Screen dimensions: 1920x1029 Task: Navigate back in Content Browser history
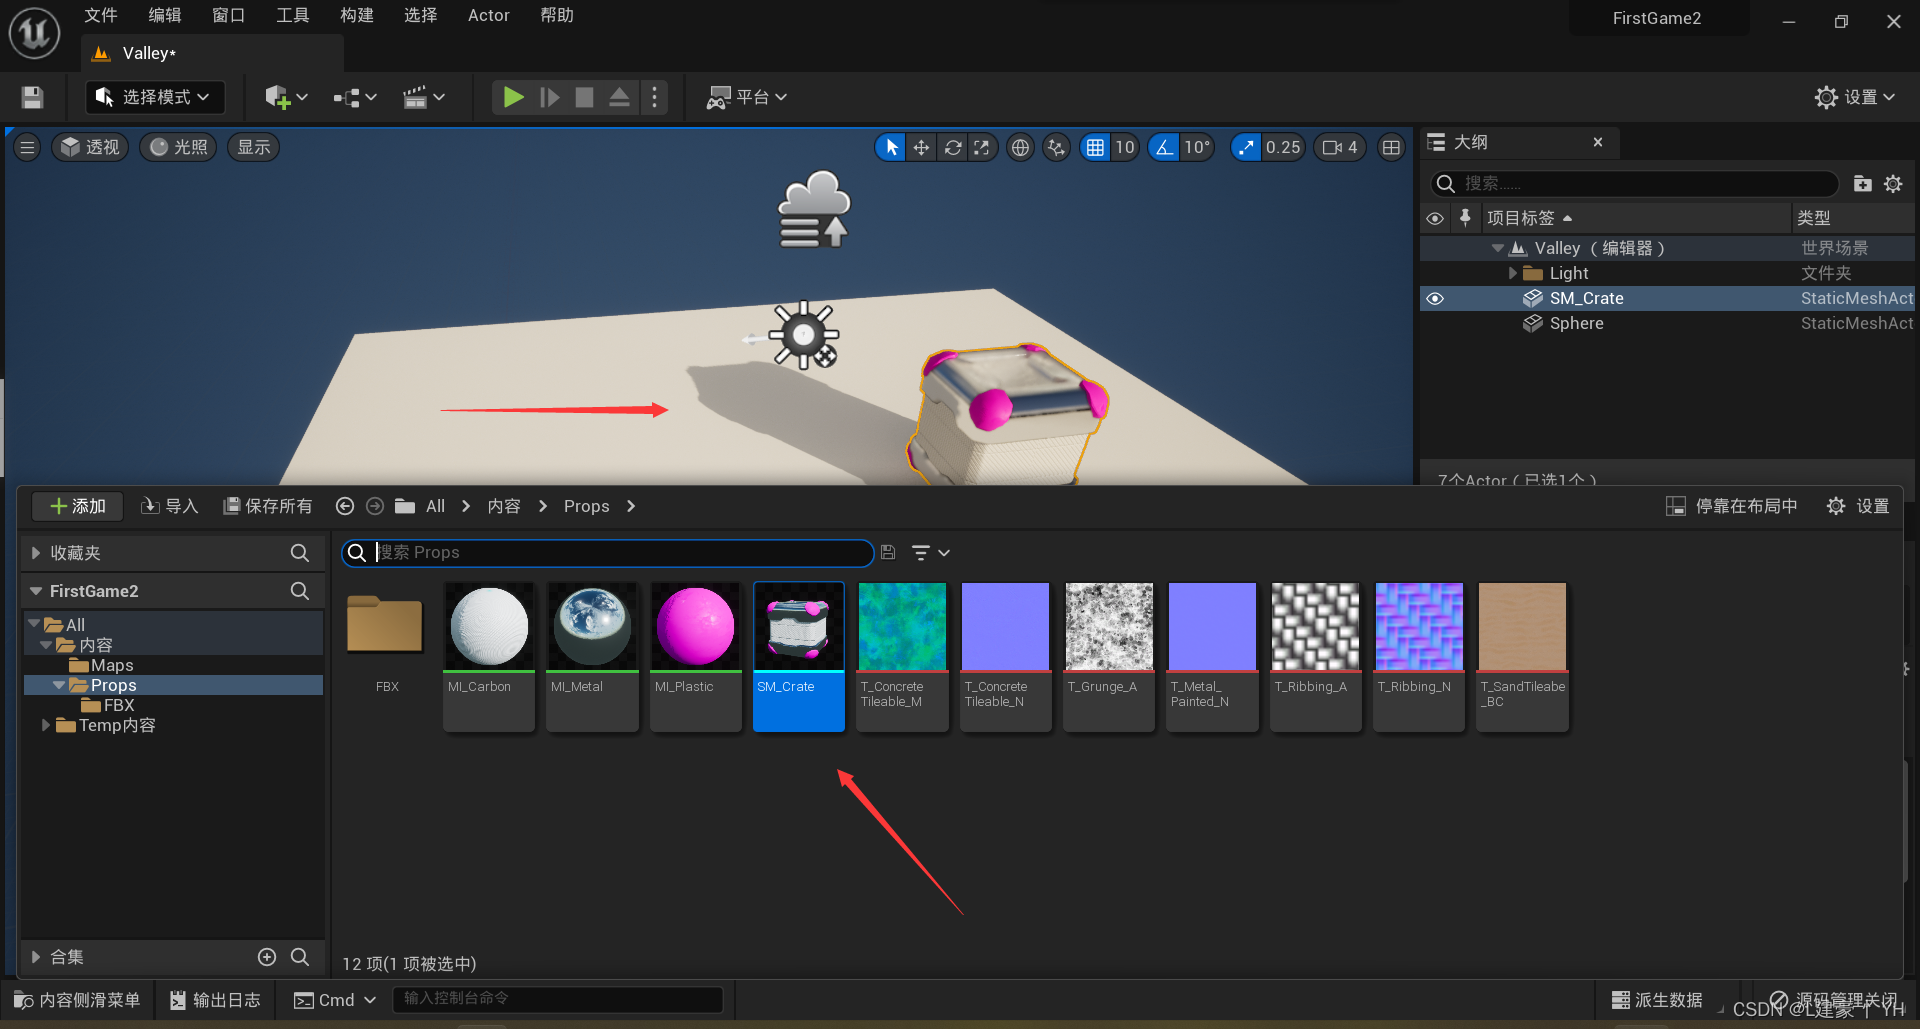pos(345,507)
